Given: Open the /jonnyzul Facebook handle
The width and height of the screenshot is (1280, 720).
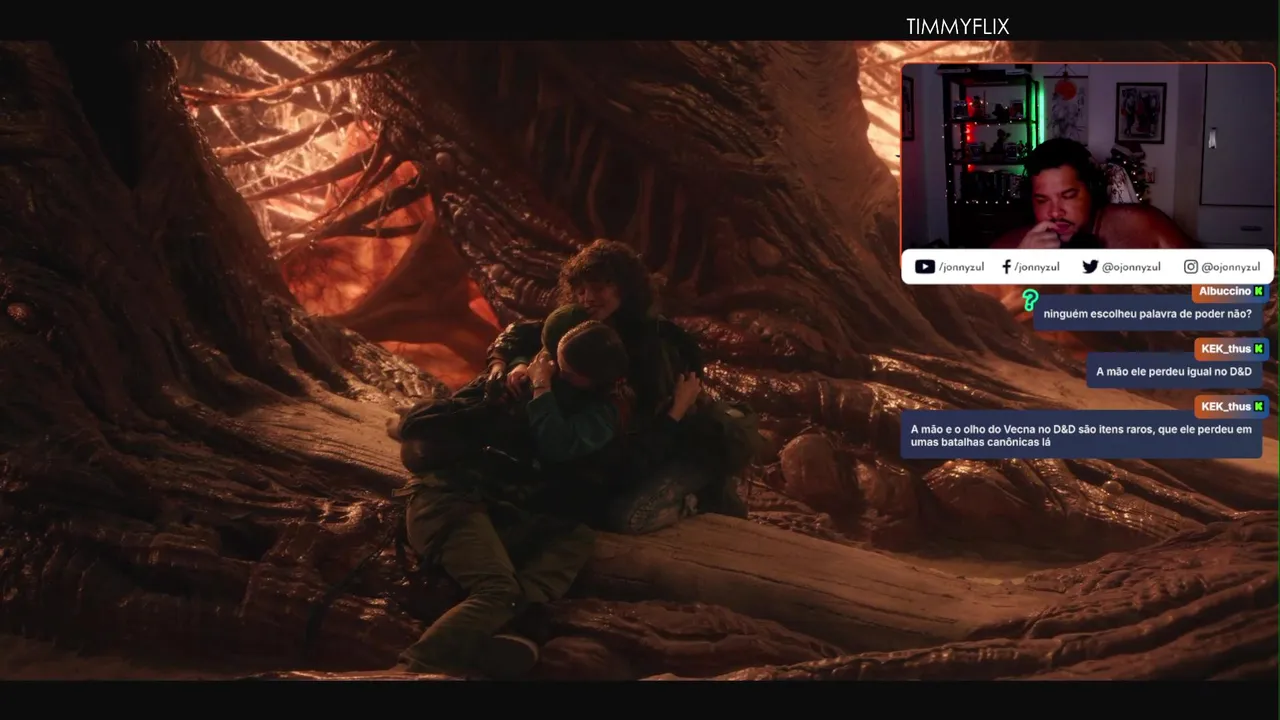Looking at the screenshot, I should pyautogui.click(x=1037, y=267).
